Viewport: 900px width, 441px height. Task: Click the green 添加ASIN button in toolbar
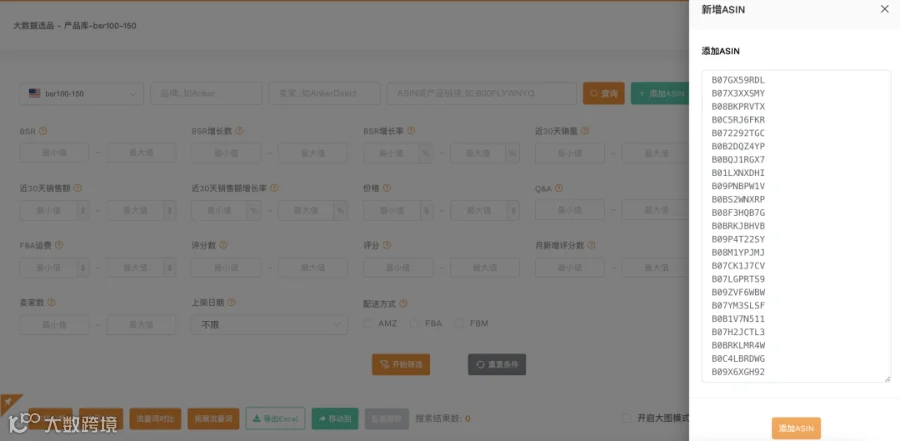coord(660,93)
